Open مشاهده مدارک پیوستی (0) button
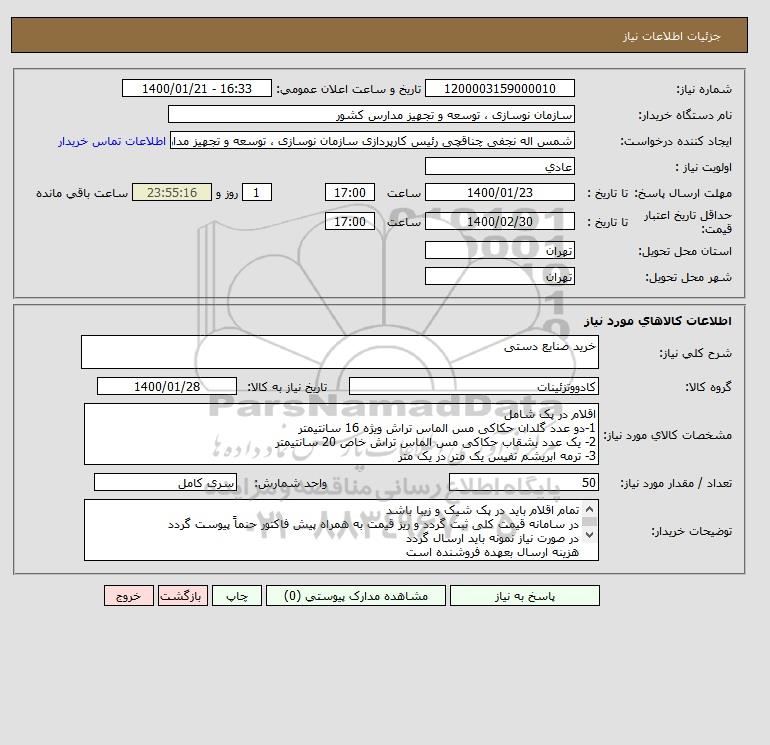Image resolution: width=770 pixels, height=745 pixels. [x=356, y=595]
